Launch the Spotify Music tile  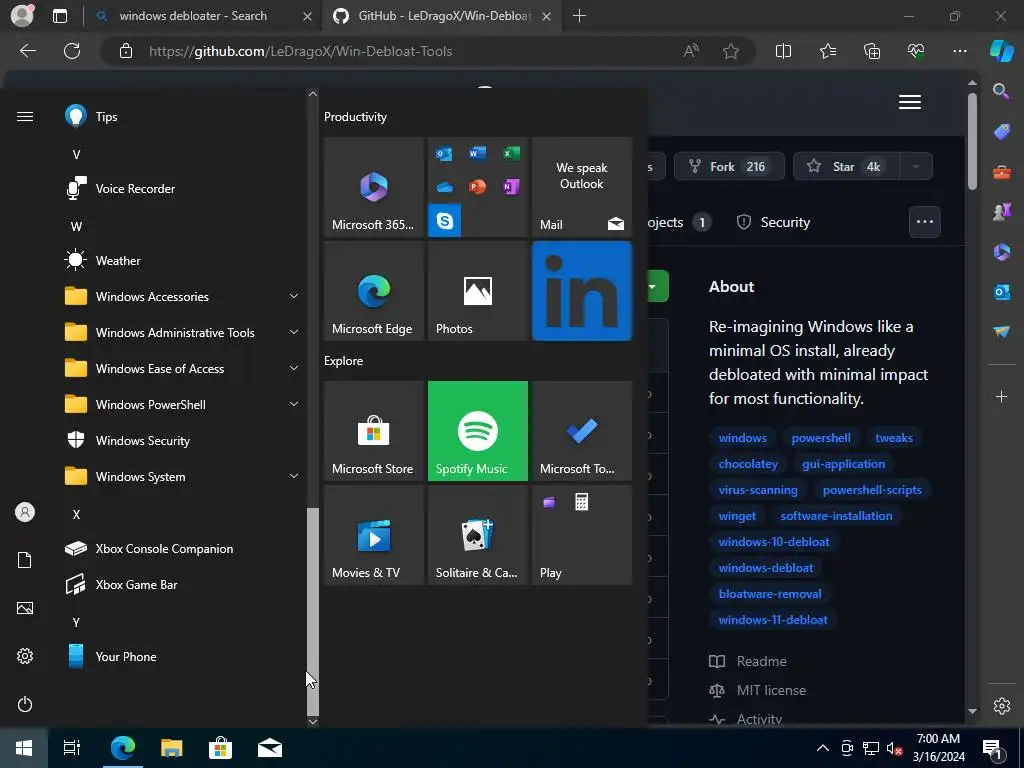(477, 431)
